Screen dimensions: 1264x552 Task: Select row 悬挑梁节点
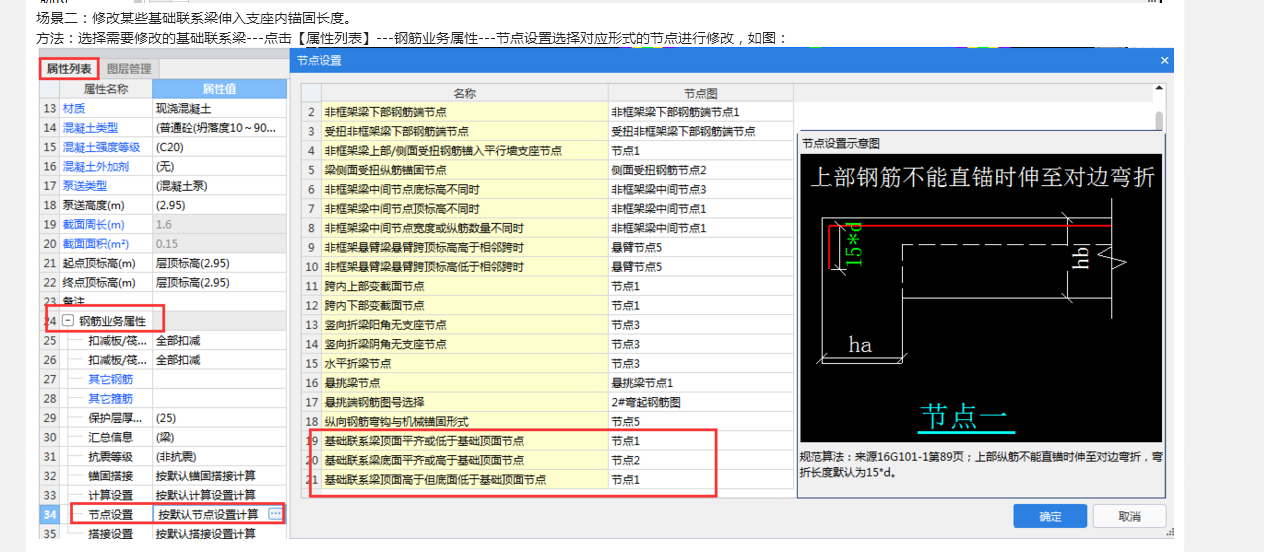click(548, 382)
